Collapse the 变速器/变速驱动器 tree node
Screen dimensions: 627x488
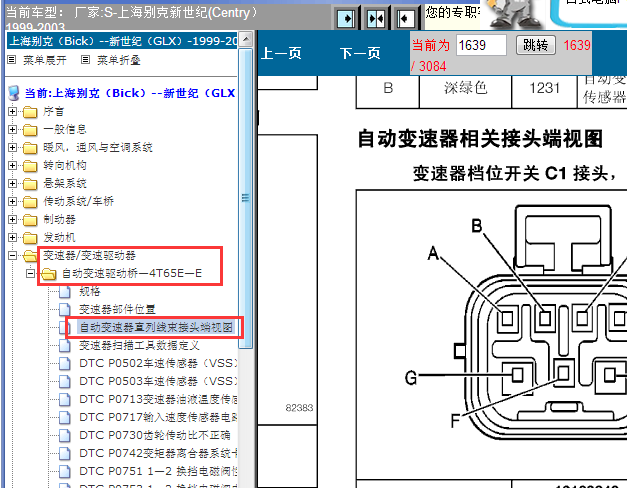click(x=12, y=256)
